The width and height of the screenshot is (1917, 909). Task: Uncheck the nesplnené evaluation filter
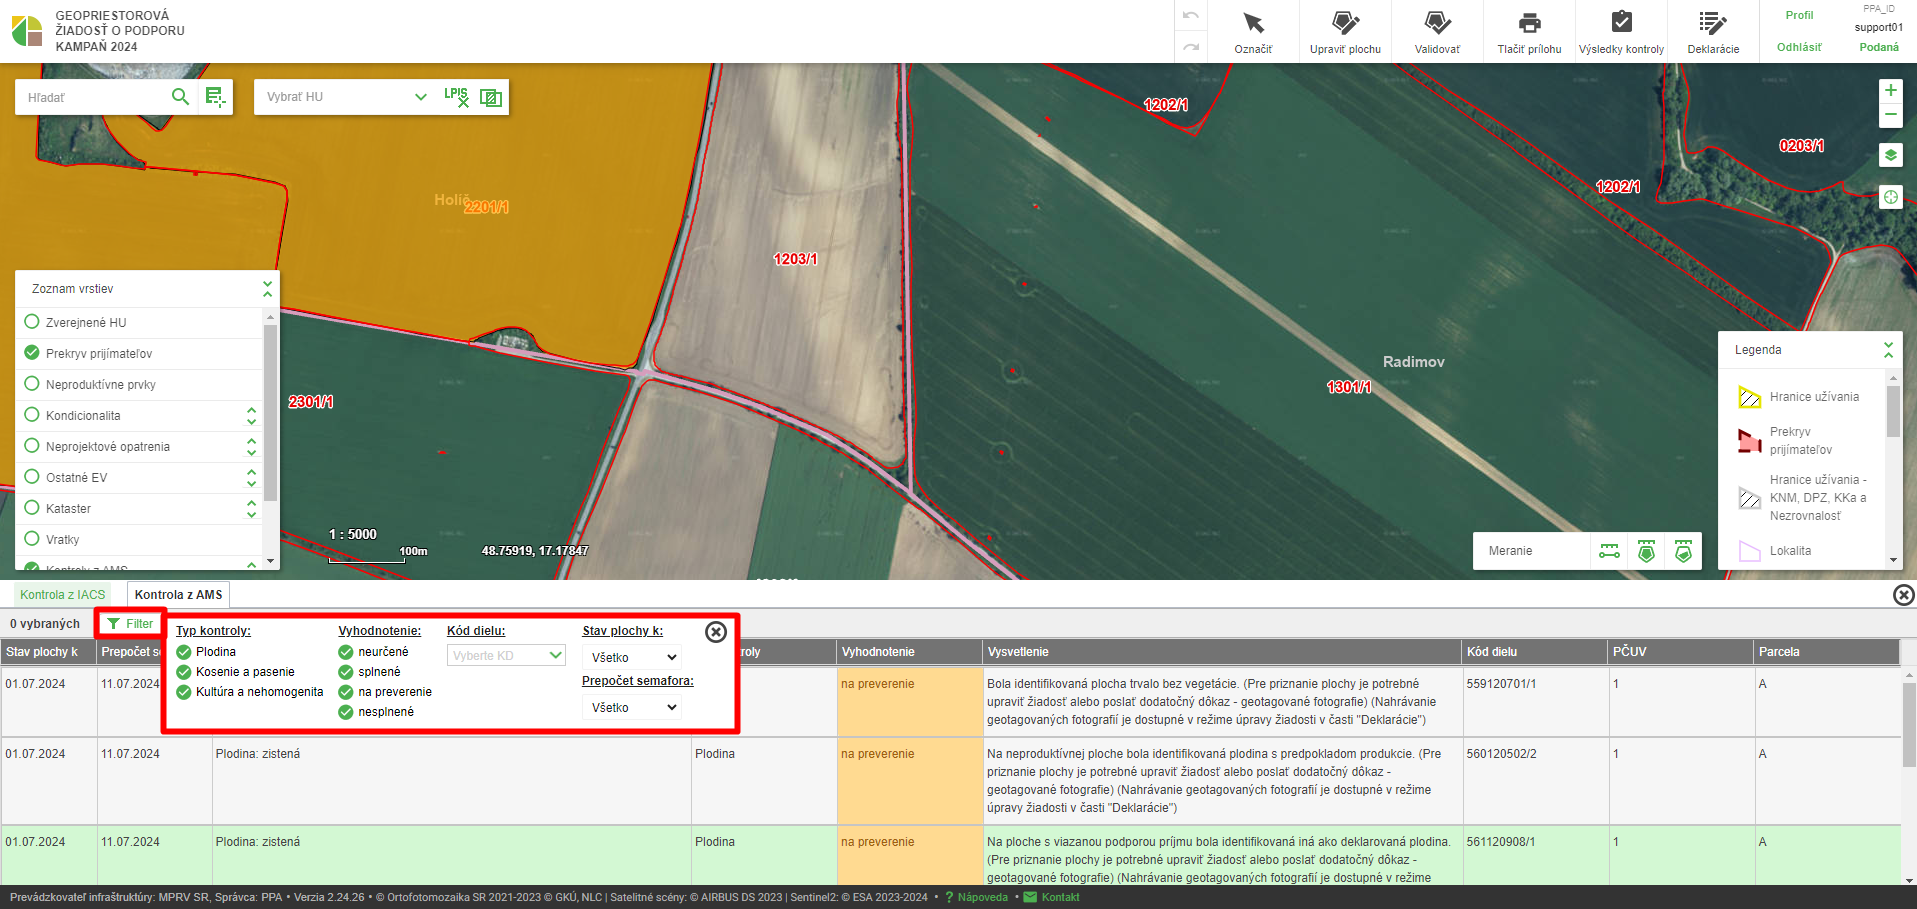pos(346,712)
